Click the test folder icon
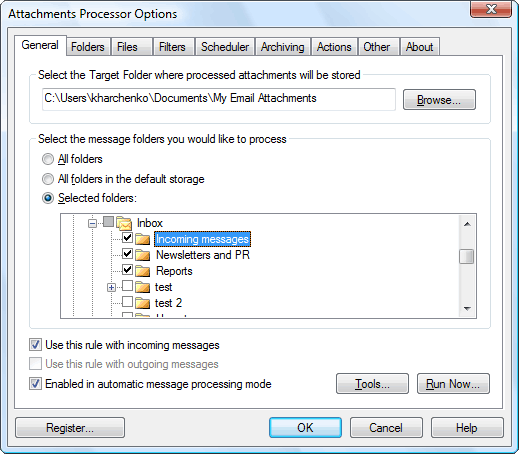 click(x=143, y=287)
